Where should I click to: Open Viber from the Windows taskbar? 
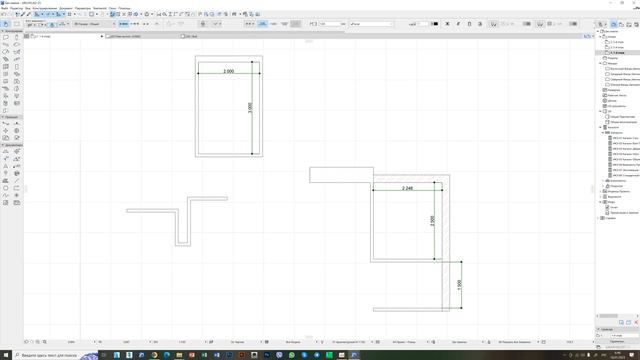point(279,355)
